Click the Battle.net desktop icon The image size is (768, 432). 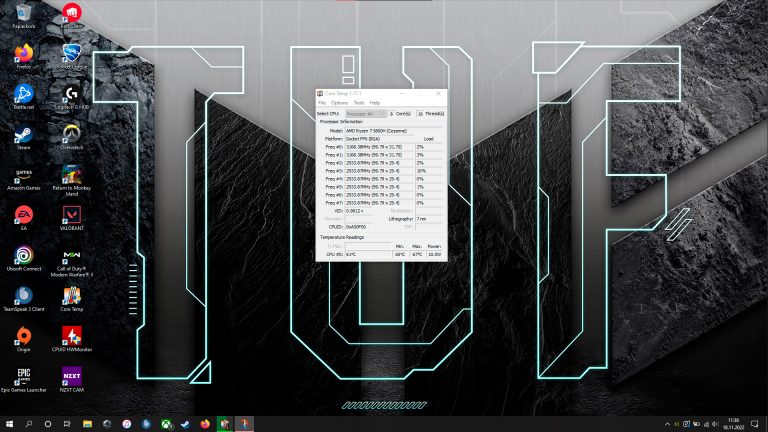coord(23,92)
